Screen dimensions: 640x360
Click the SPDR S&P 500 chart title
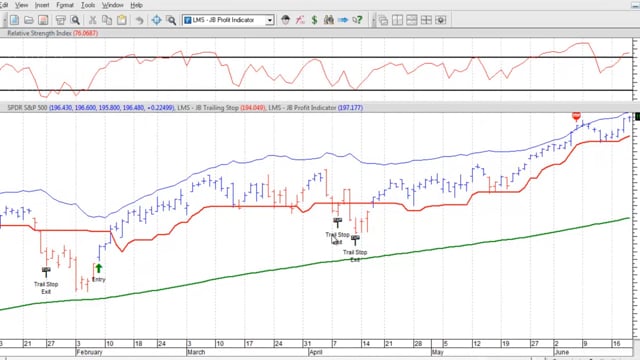[27, 108]
